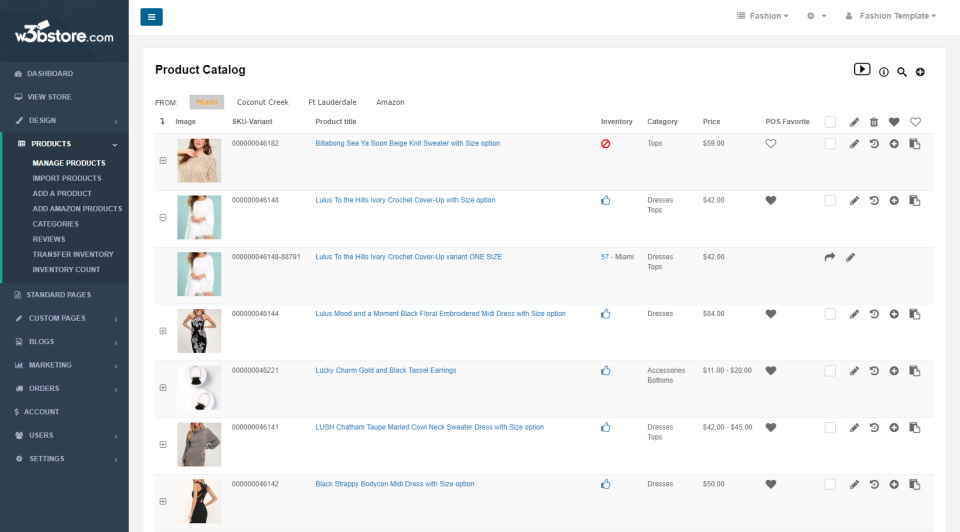Switch to the Coconut Creek location tab

click(262, 102)
